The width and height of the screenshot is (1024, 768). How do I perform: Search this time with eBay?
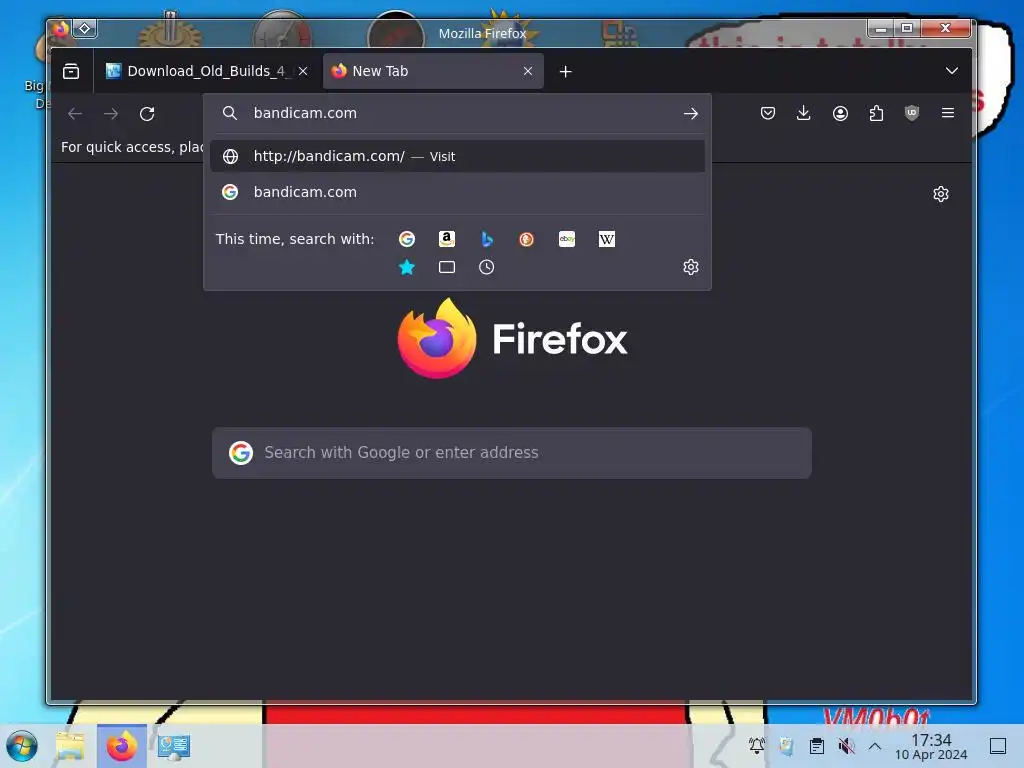pyautogui.click(x=567, y=239)
